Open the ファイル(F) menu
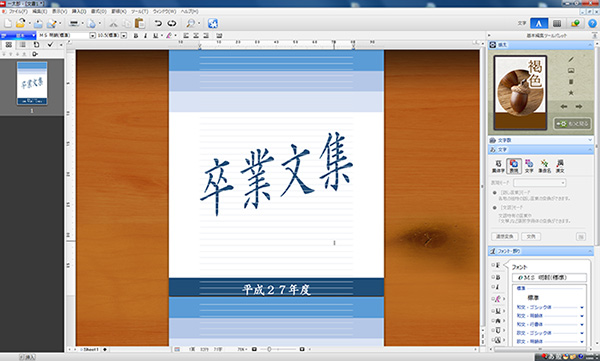600x361 pixels. point(18,11)
